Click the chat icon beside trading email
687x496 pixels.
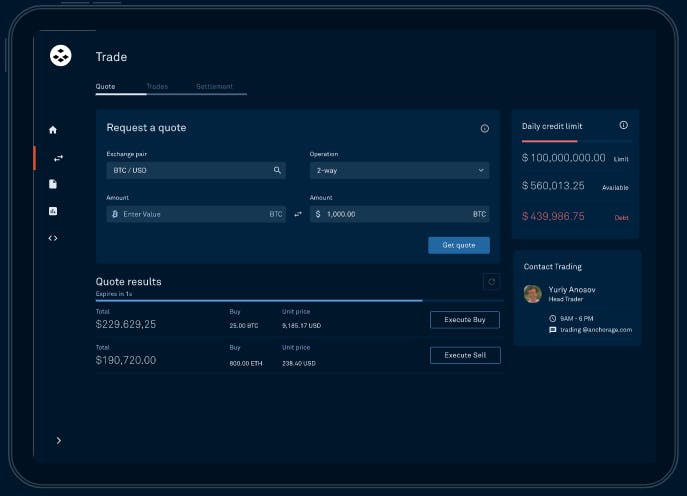pyautogui.click(x=552, y=330)
